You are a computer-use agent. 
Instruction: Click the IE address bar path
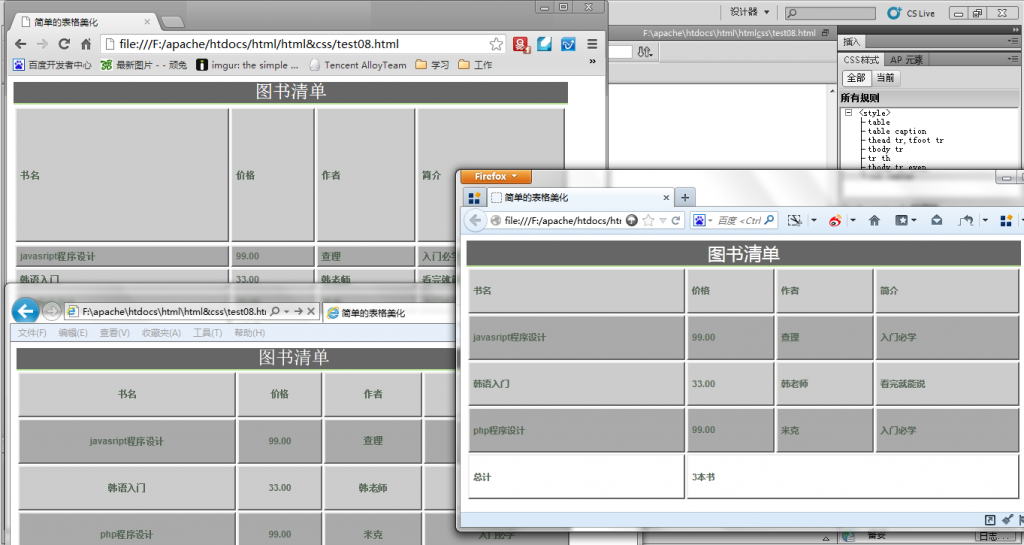[x=174, y=311]
